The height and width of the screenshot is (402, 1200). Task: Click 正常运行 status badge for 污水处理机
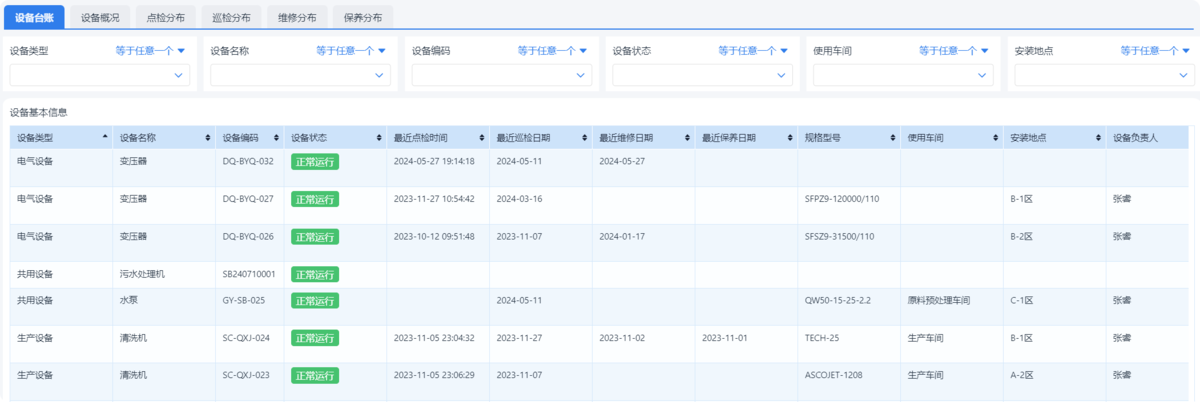314,274
